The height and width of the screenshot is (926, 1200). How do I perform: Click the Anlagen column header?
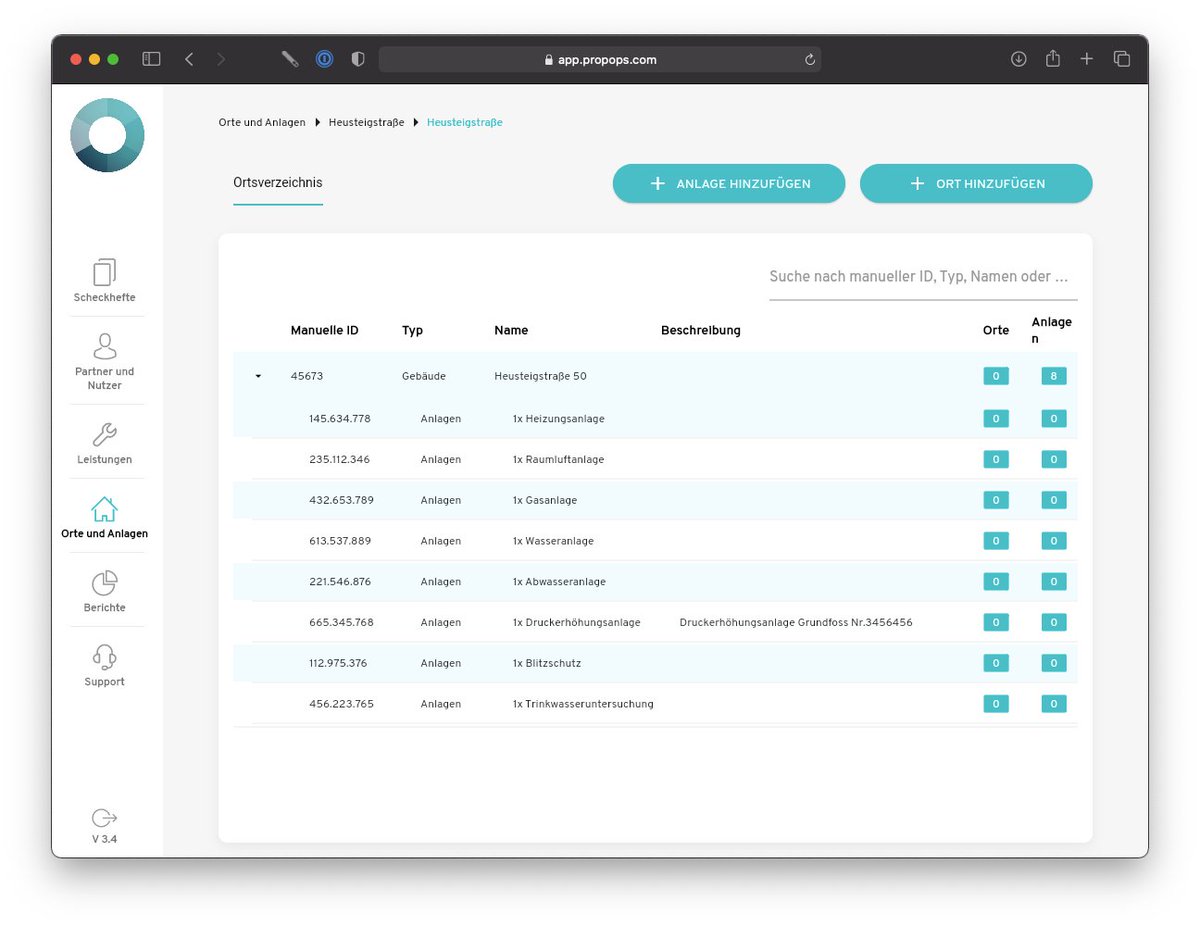(x=1051, y=330)
